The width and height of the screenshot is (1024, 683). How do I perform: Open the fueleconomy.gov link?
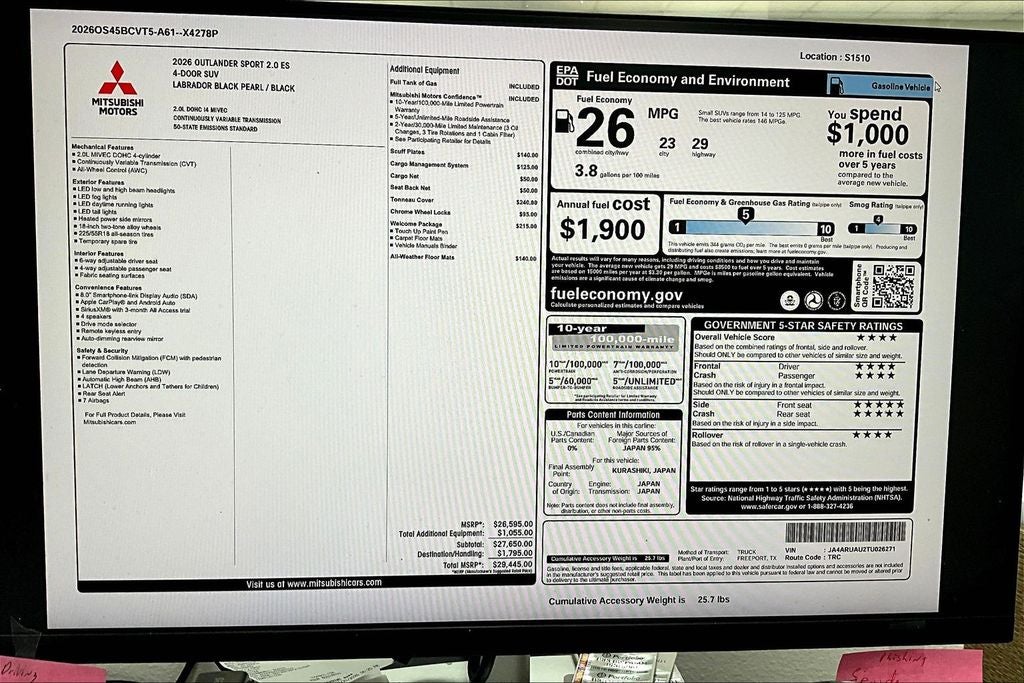607,294
